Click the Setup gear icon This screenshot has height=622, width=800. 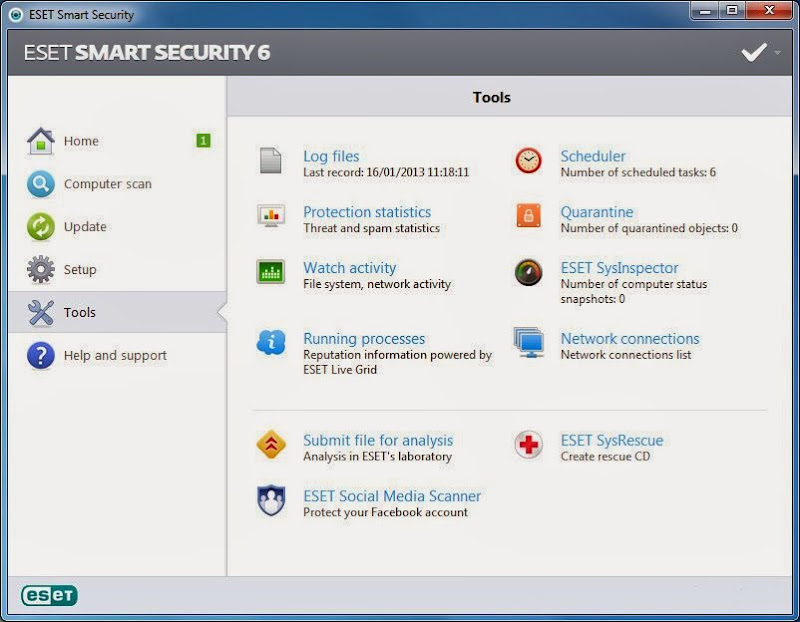click(x=41, y=269)
